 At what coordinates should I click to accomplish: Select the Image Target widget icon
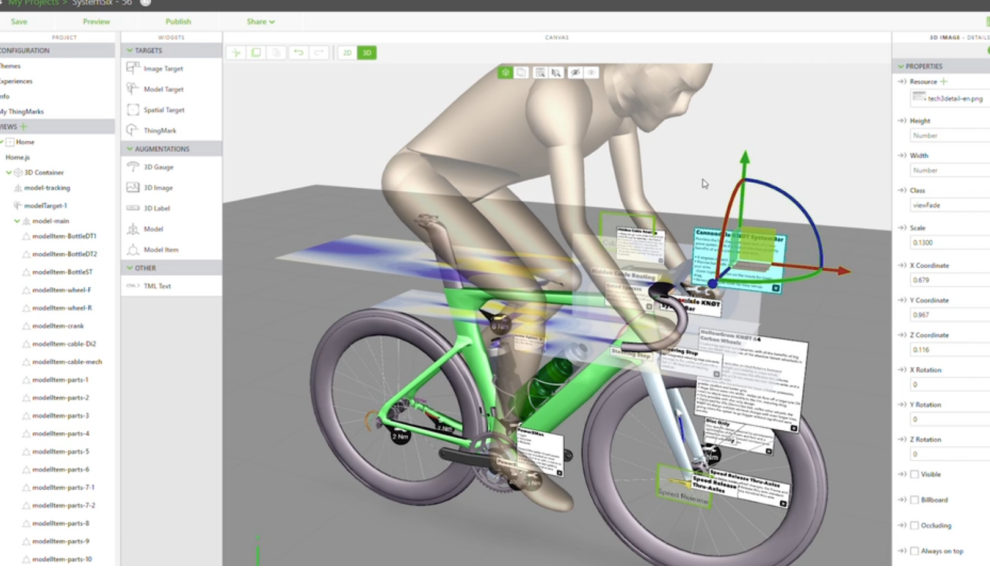tap(133, 68)
